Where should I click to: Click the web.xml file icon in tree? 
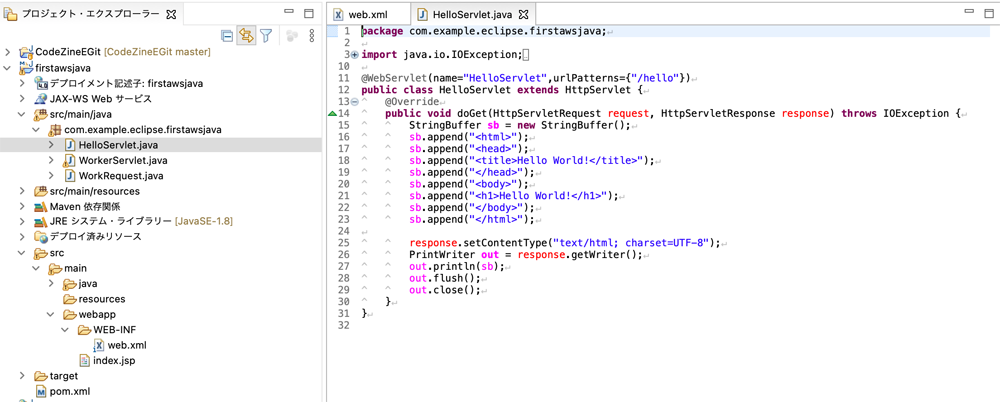(x=99, y=345)
